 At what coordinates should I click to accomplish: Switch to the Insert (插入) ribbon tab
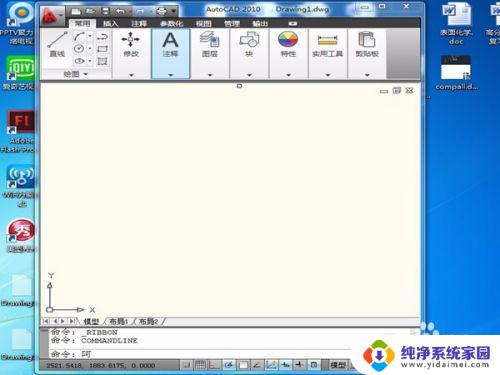point(110,24)
